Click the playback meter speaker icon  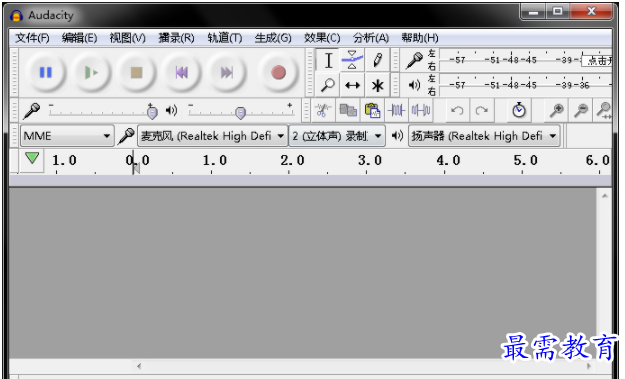(x=415, y=85)
